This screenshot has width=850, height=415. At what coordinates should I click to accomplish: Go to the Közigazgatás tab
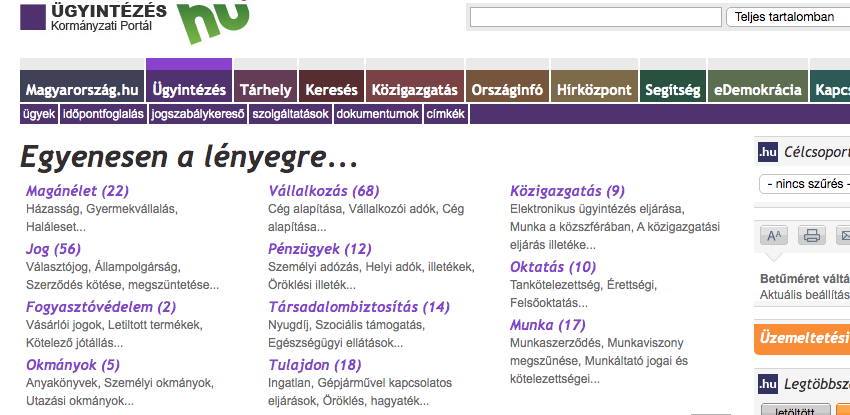coord(415,86)
